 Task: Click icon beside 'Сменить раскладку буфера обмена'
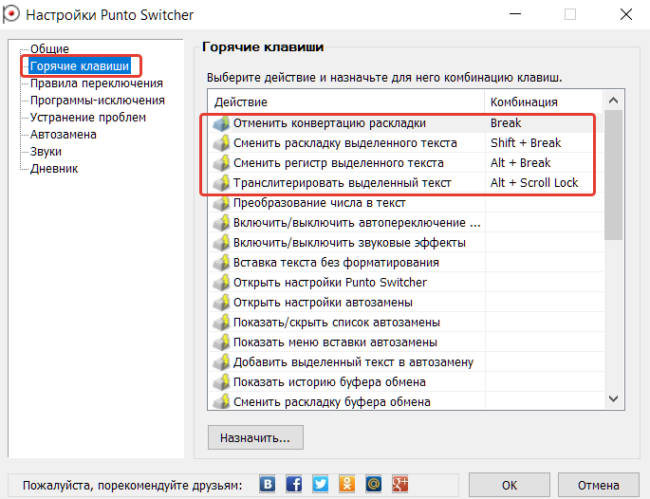point(221,401)
